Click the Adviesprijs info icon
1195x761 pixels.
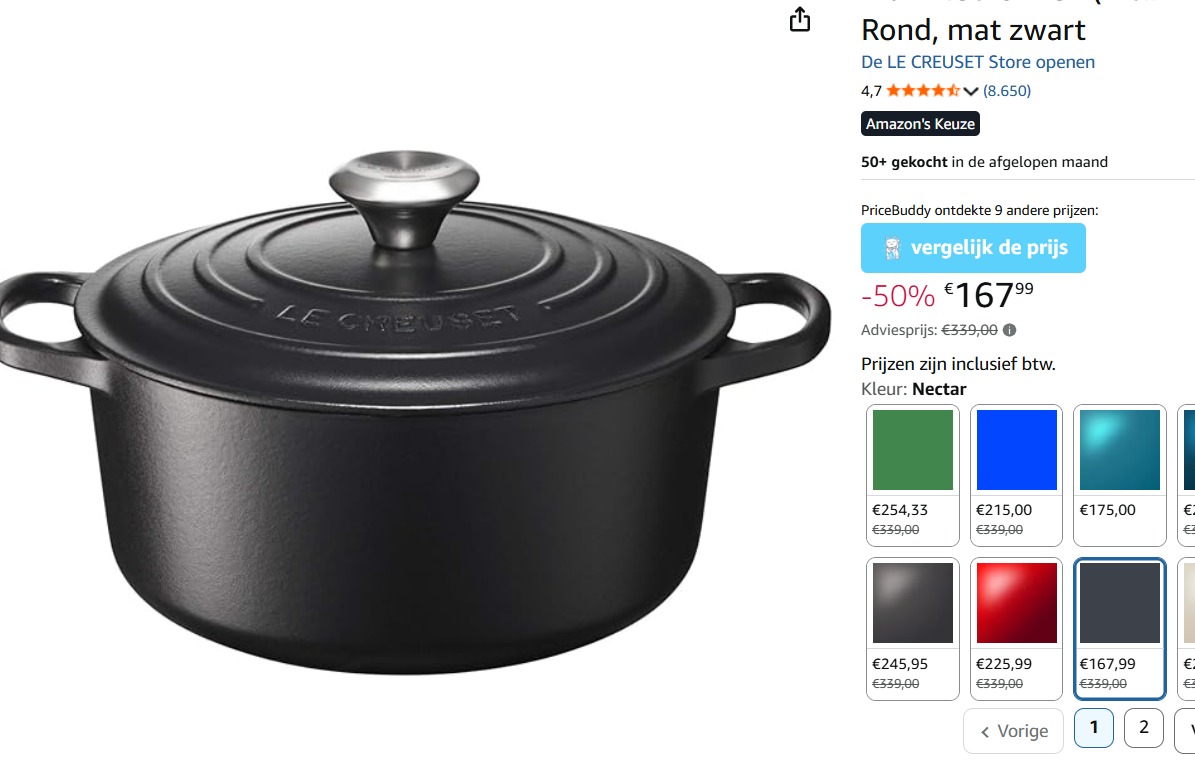pos(1009,330)
